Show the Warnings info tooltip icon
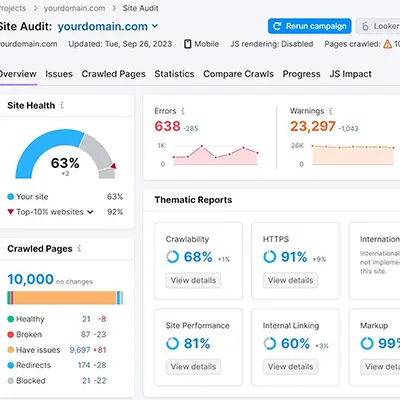The width and height of the screenshot is (400, 400). pyautogui.click(x=330, y=111)
